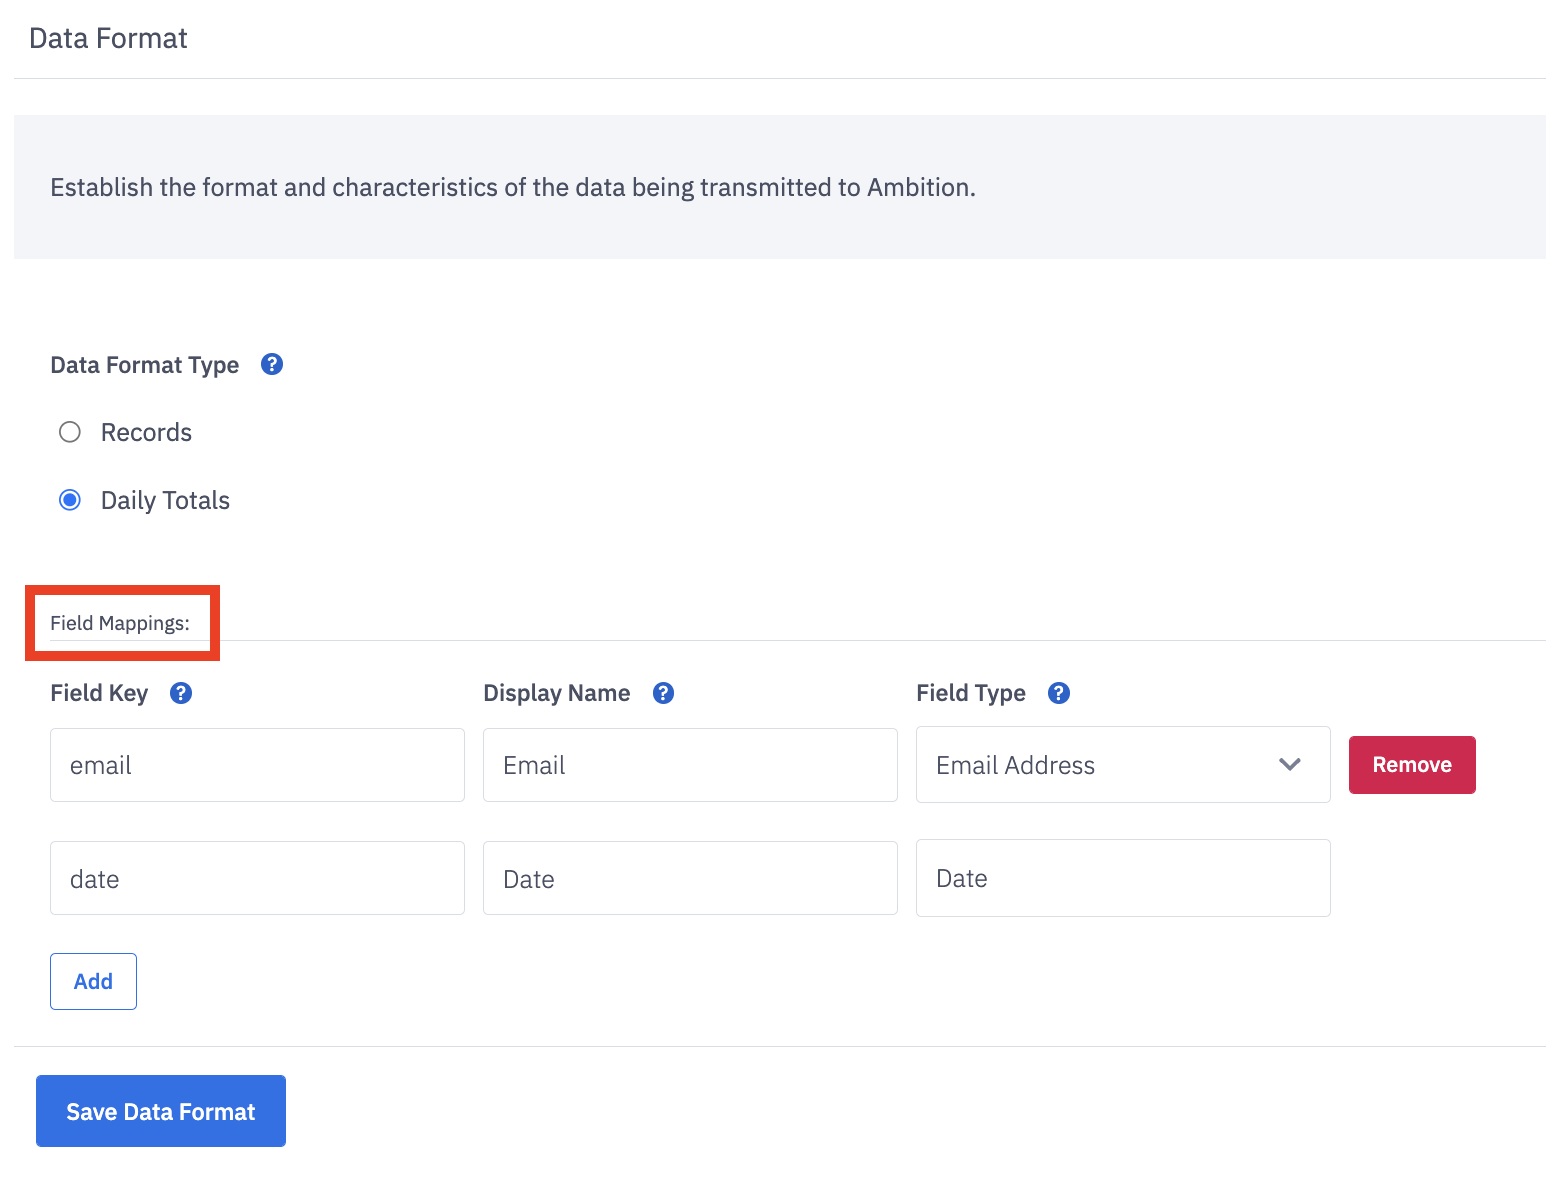
Task: Click the Daily Totals label text
Action: (165, 500)
